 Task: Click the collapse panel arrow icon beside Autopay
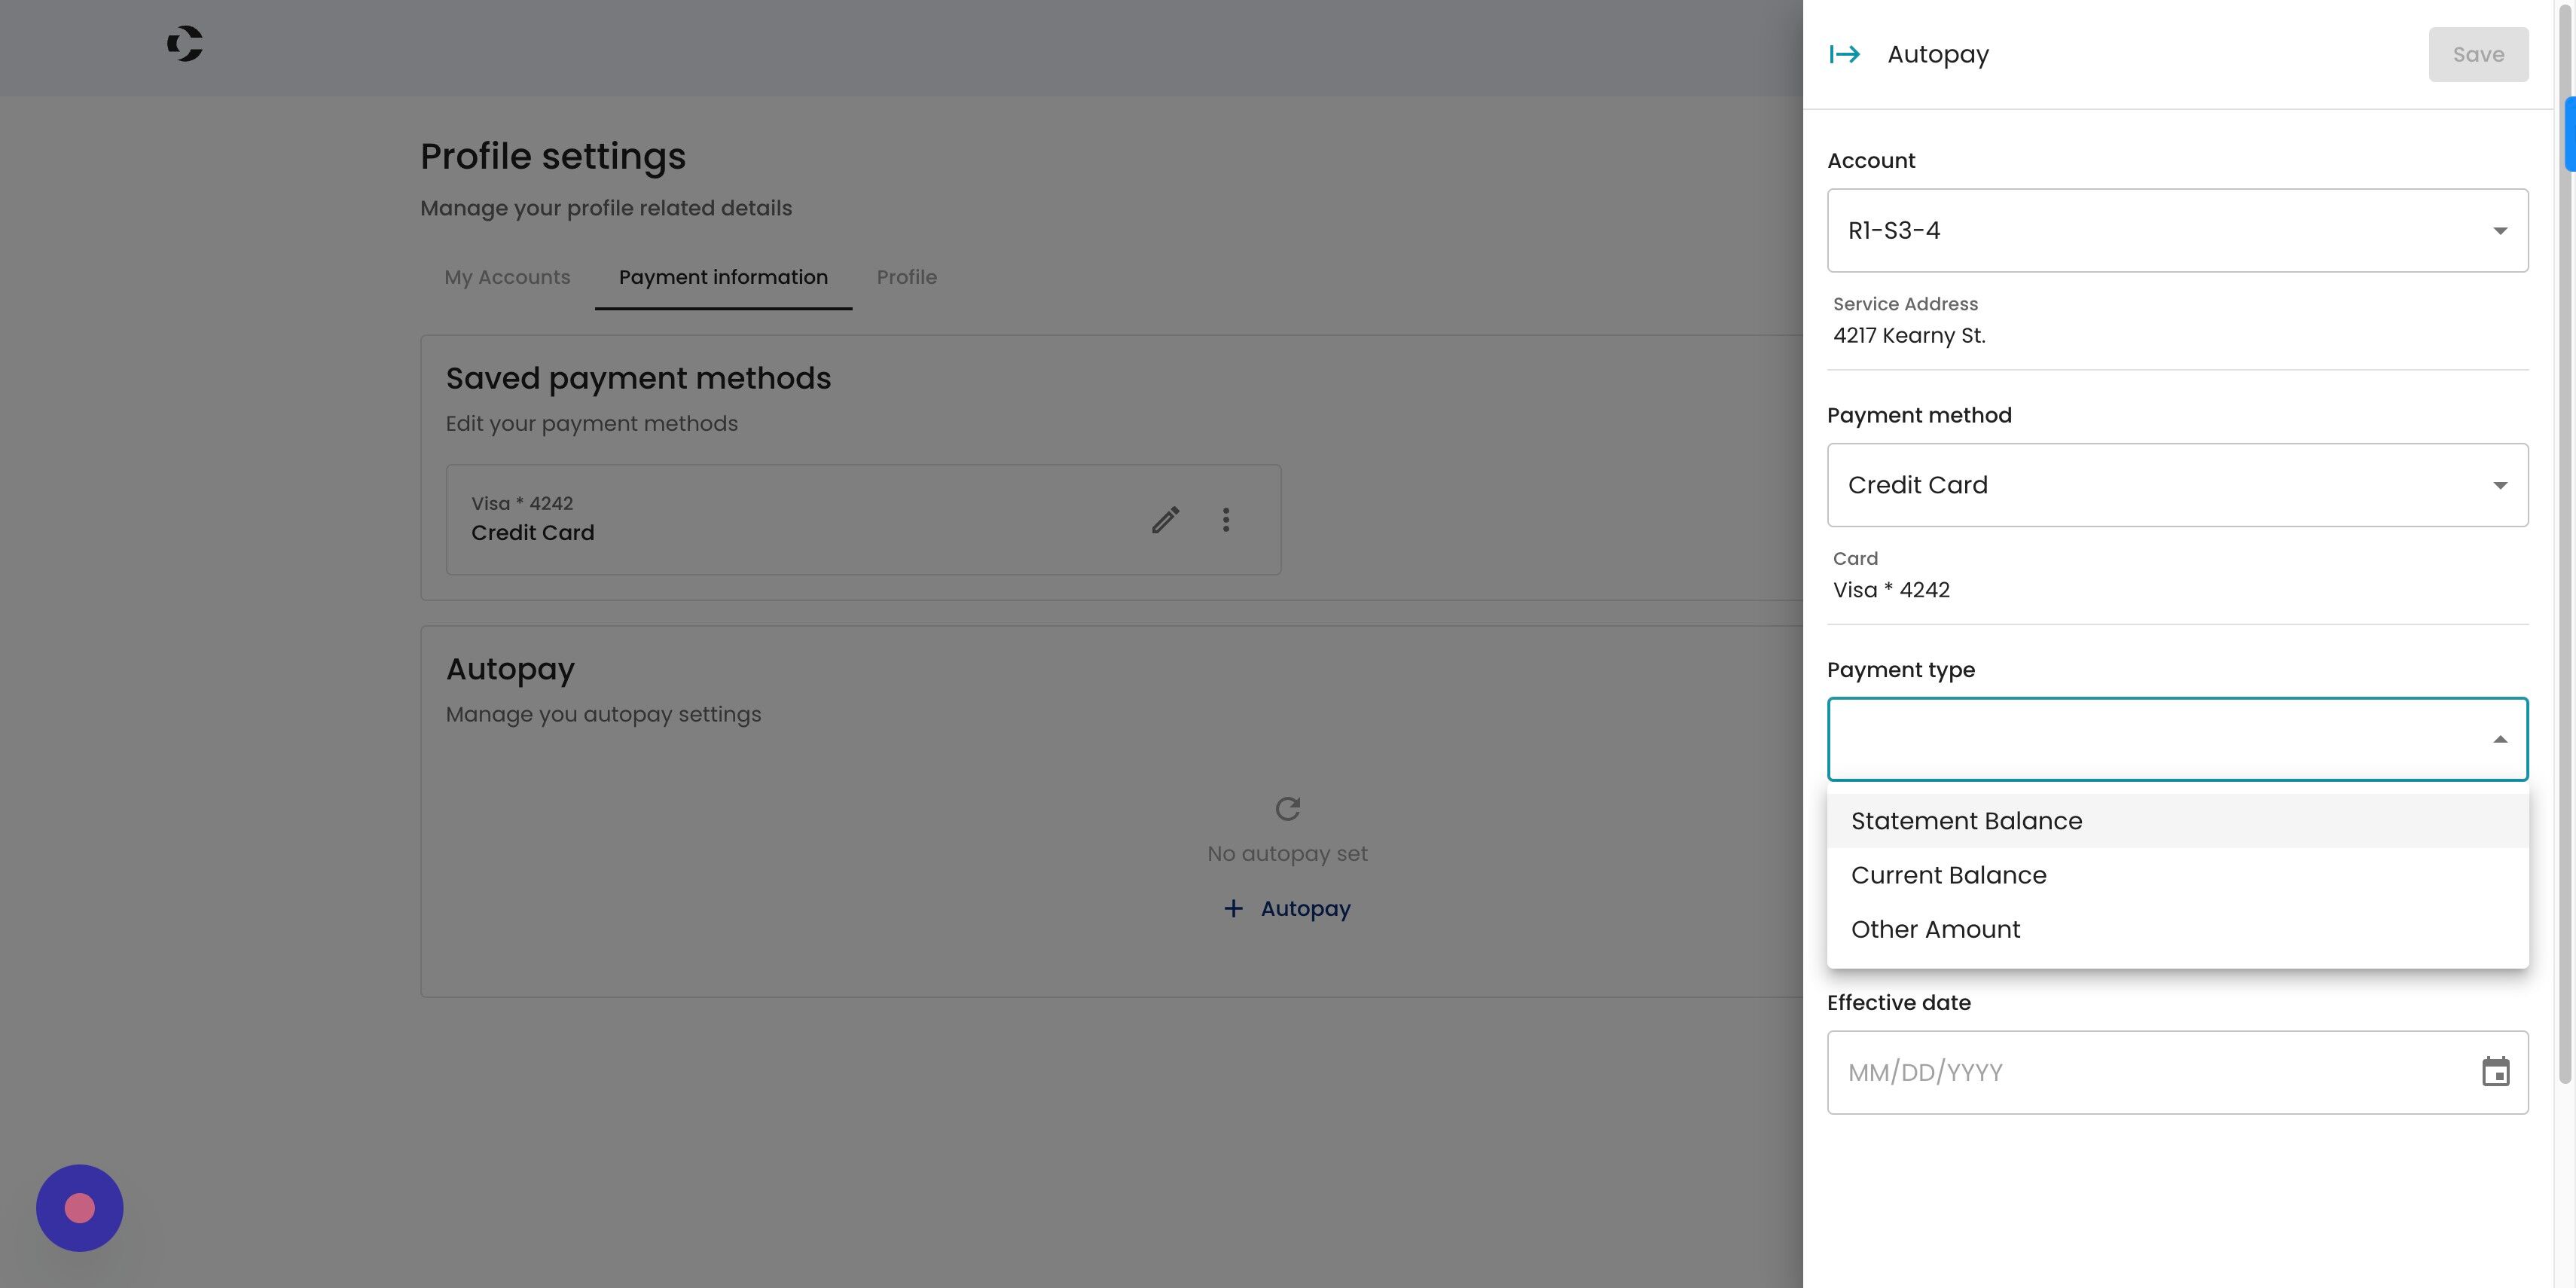pyautogui.click(x=1844, y=54)
